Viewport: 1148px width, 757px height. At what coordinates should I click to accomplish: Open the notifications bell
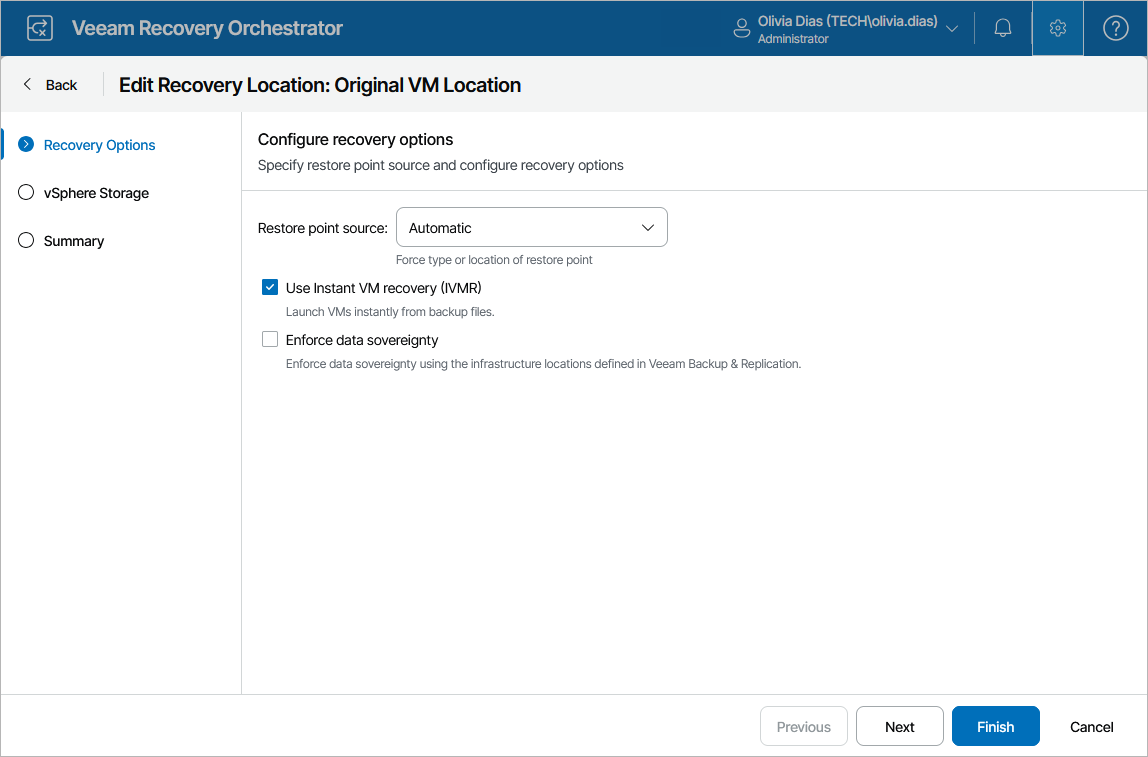[x=1003, y=28]
